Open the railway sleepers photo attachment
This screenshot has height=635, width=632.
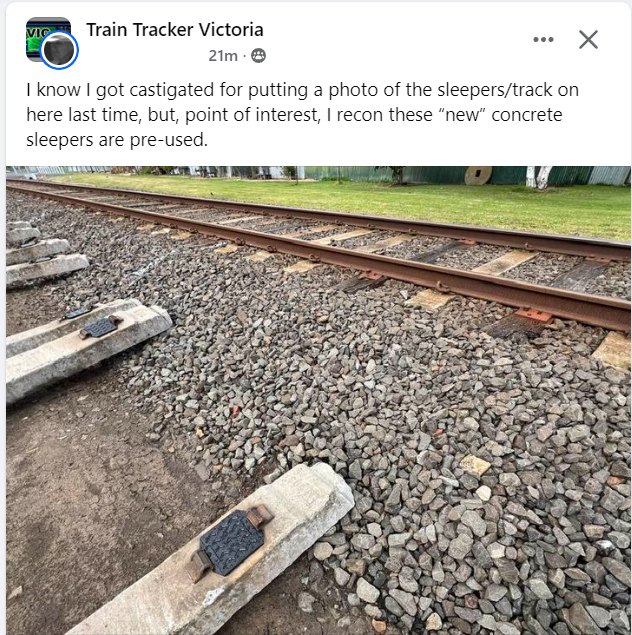[x=318, y=400]
